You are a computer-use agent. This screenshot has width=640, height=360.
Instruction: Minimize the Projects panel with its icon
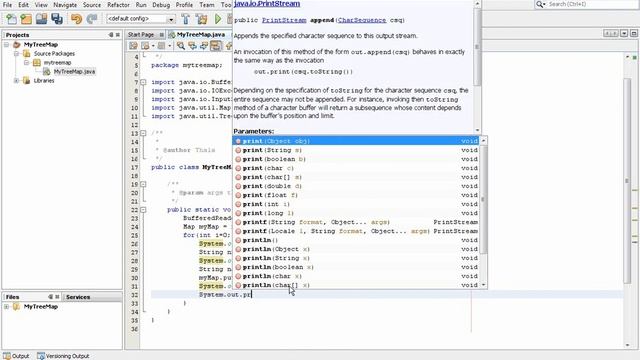[111, 35]
